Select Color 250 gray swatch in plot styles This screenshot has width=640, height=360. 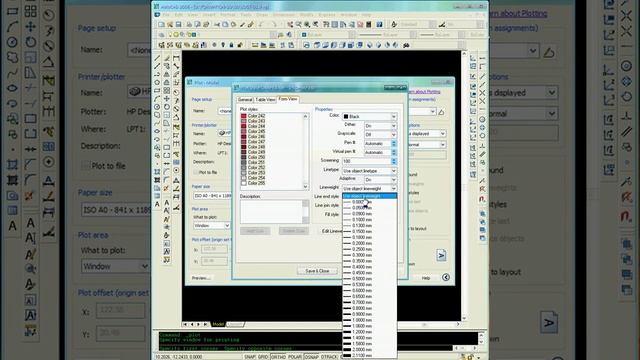point(244,157)
